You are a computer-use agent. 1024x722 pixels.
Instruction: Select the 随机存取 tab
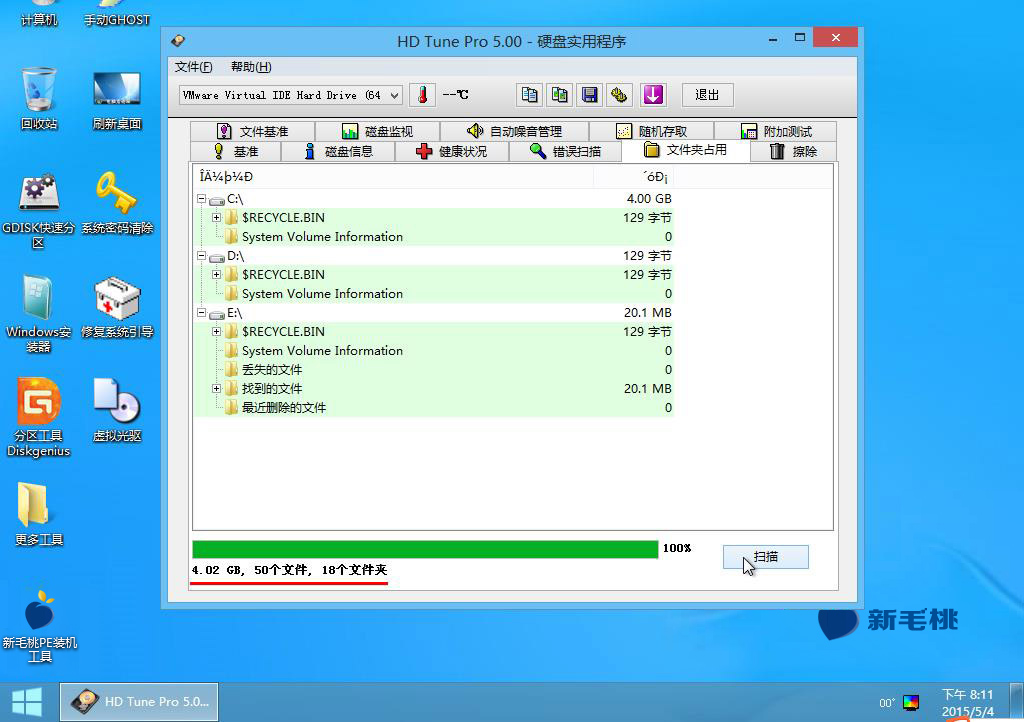coord(652,131)
